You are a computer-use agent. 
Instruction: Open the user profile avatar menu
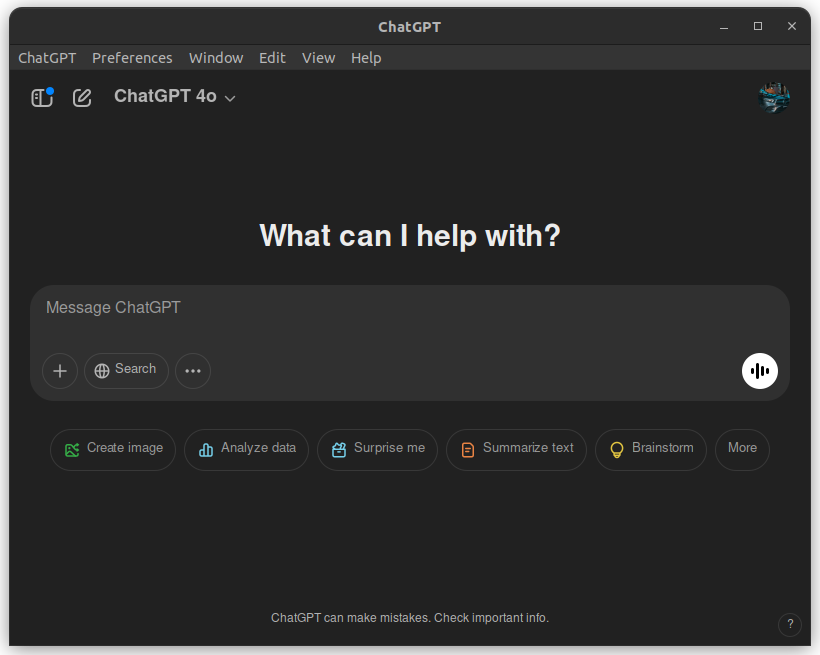(774, 97)
